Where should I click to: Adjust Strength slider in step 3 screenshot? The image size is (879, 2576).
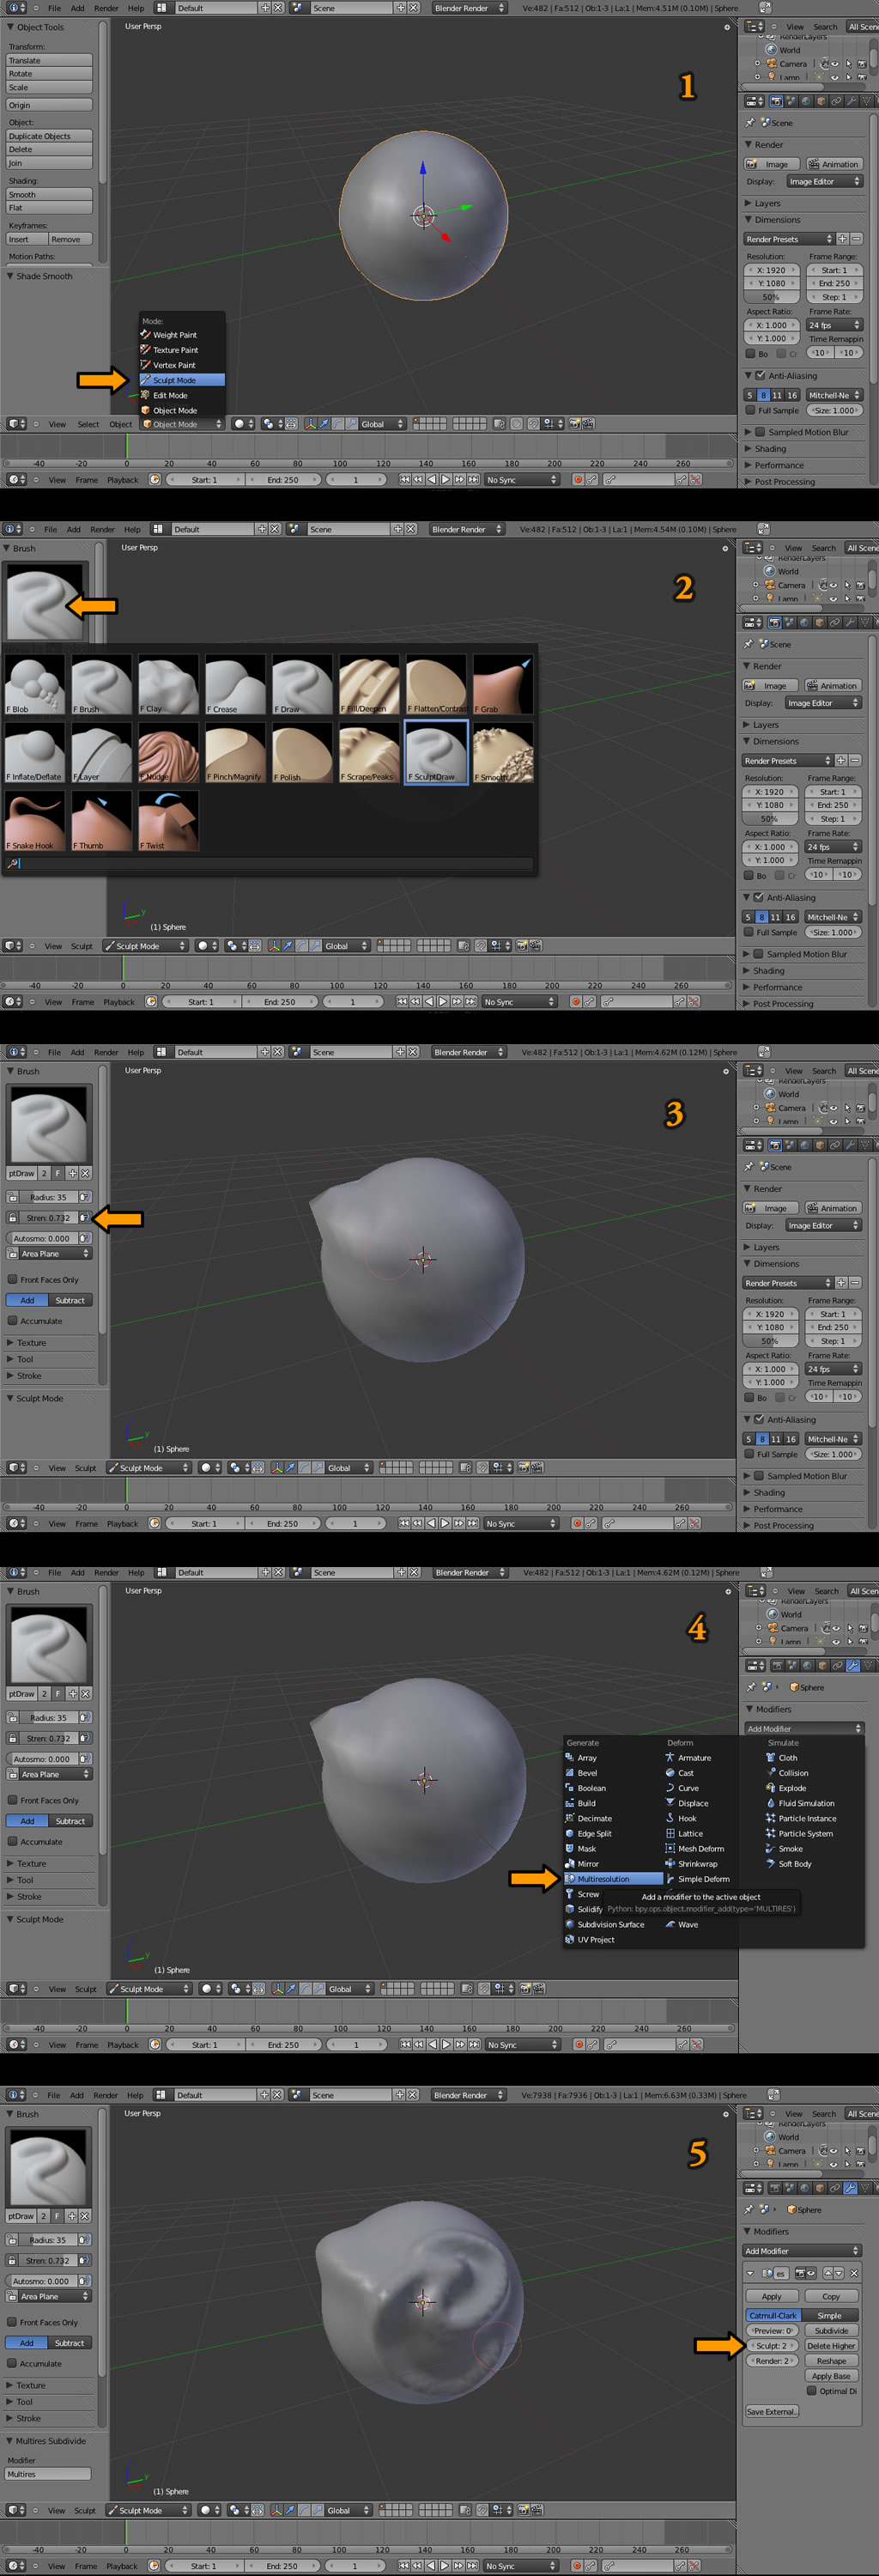click(x=48, y=1218)
